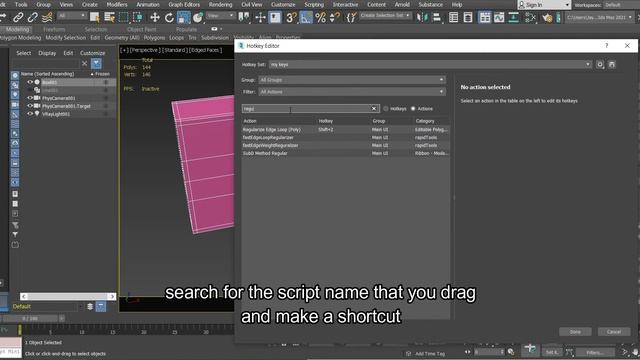Click the Select by Name list icon

[109, 17]
